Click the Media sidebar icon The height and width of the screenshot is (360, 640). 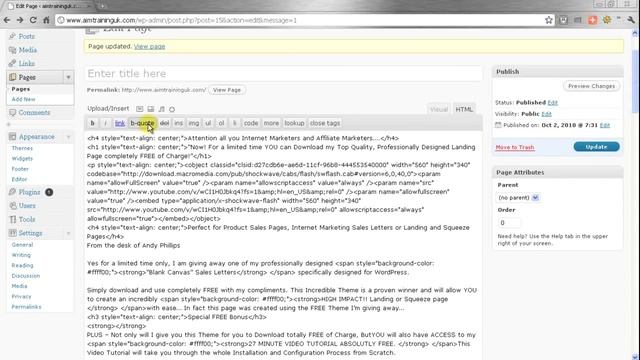pyautogui.click(x=12, y=50)
